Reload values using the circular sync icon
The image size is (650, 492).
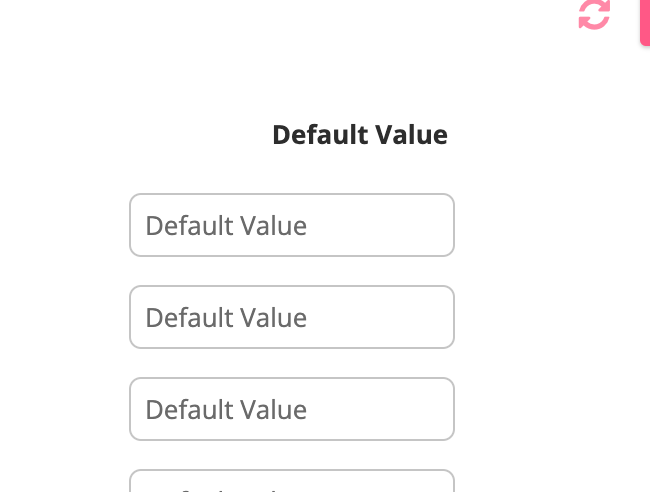tap(594, 15)
